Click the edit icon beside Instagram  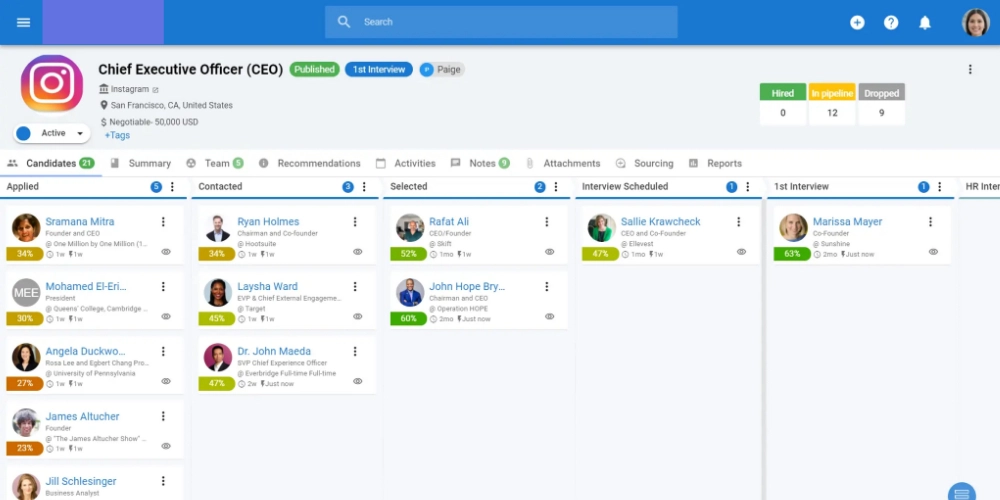click(x=155, y=90)
